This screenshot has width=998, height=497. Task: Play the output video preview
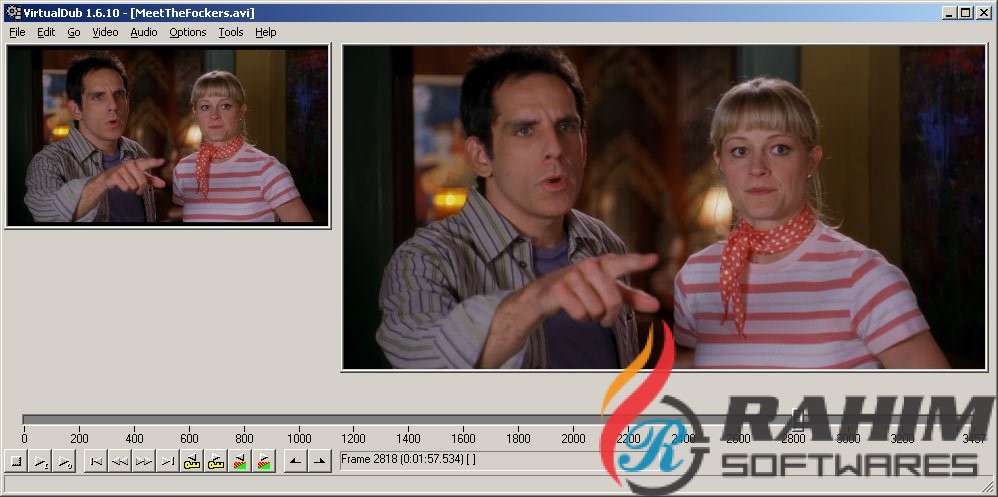click(66, 461)
